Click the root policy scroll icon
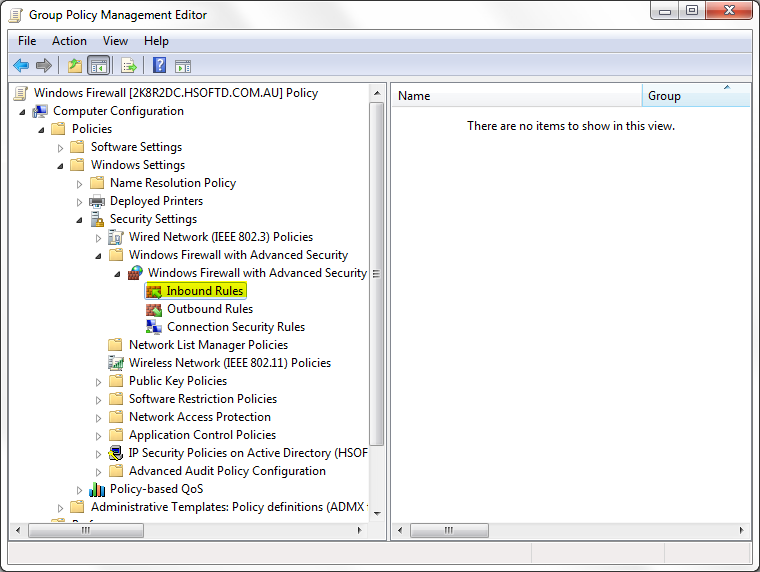Image resolution: width=760 pixels, height=572 pixels. [x=20, y=93]
